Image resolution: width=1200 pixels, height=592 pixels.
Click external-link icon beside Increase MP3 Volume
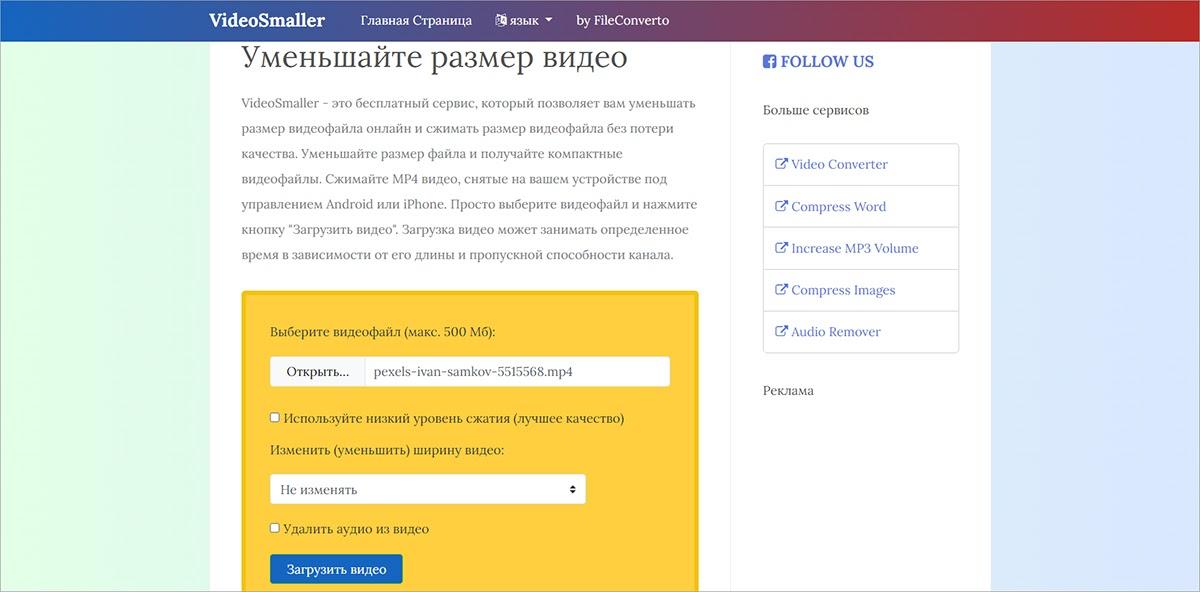(782, 248)
